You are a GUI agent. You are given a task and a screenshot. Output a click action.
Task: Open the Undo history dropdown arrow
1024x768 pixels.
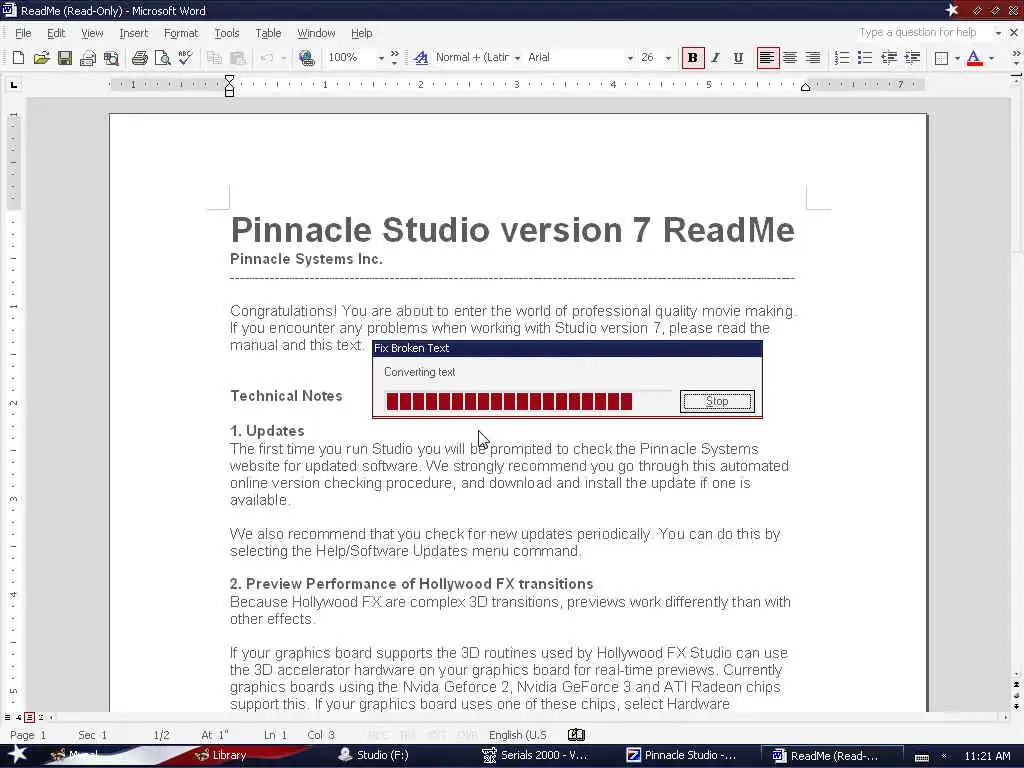(x=283, y=58)
